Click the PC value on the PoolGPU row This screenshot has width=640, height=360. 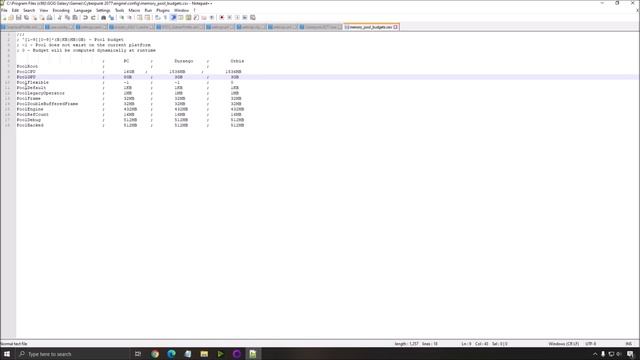pos(128,77)
